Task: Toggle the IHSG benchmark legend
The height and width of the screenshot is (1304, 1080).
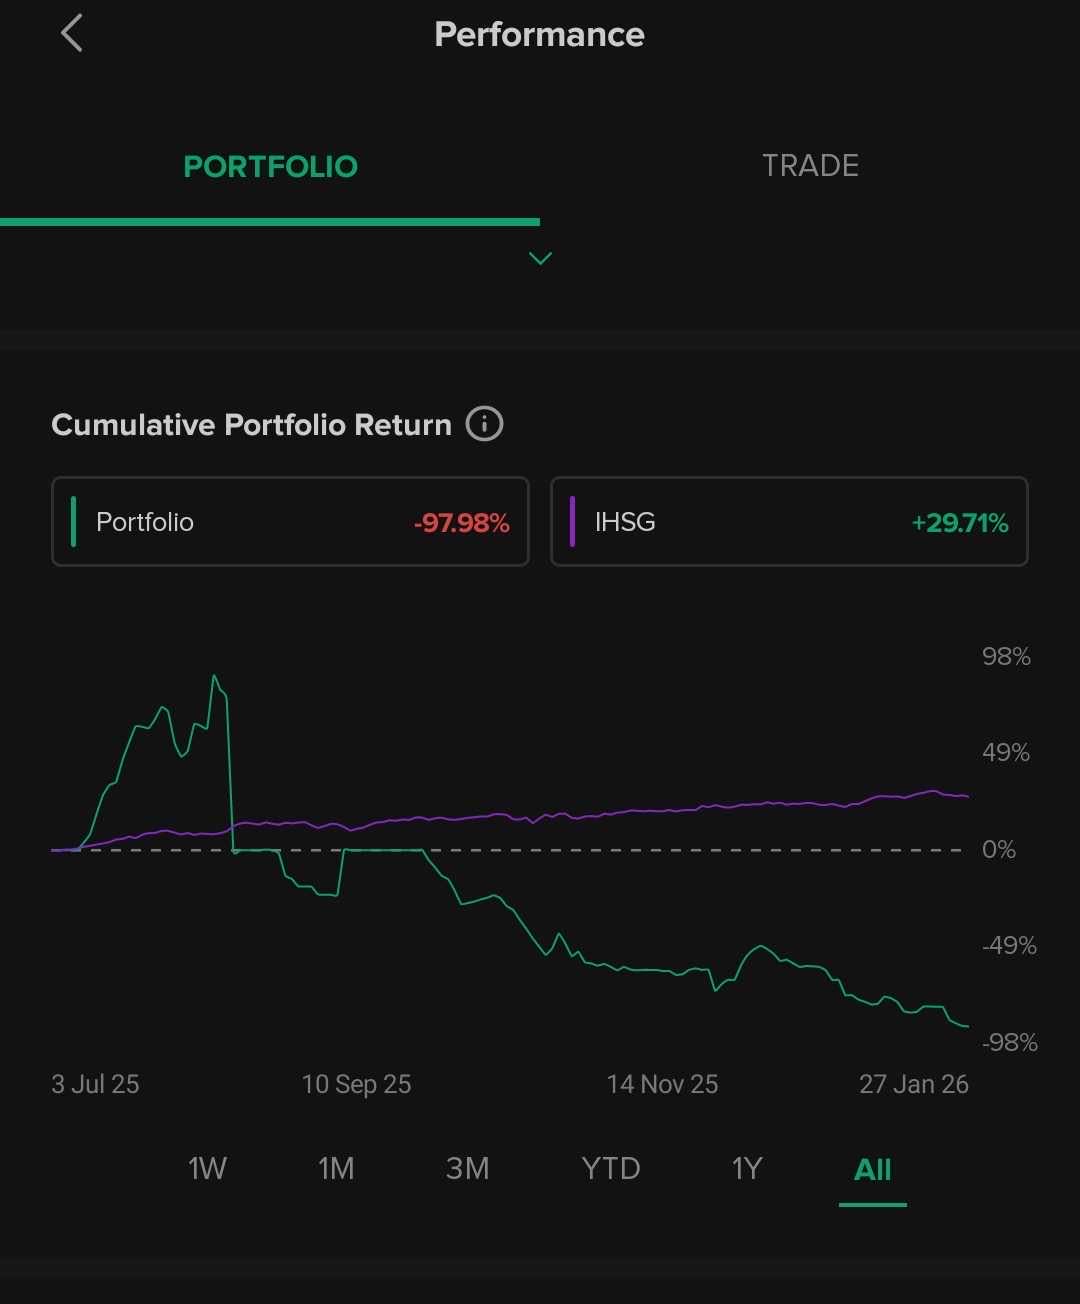Action: [x=789, y=522]
